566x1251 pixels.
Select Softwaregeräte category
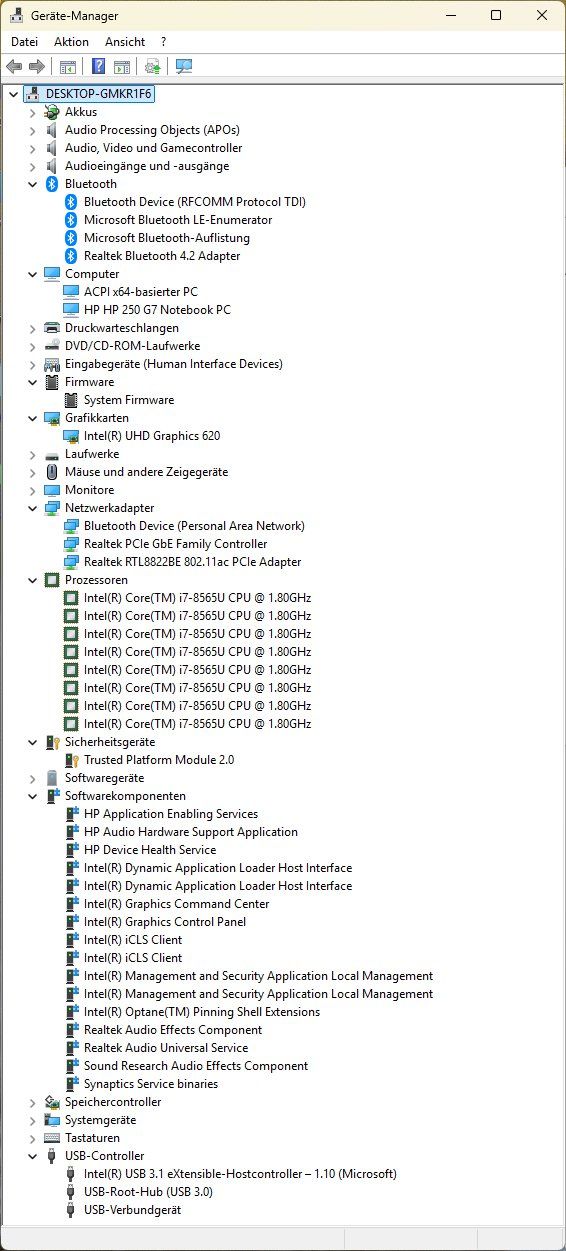(105, 778)
